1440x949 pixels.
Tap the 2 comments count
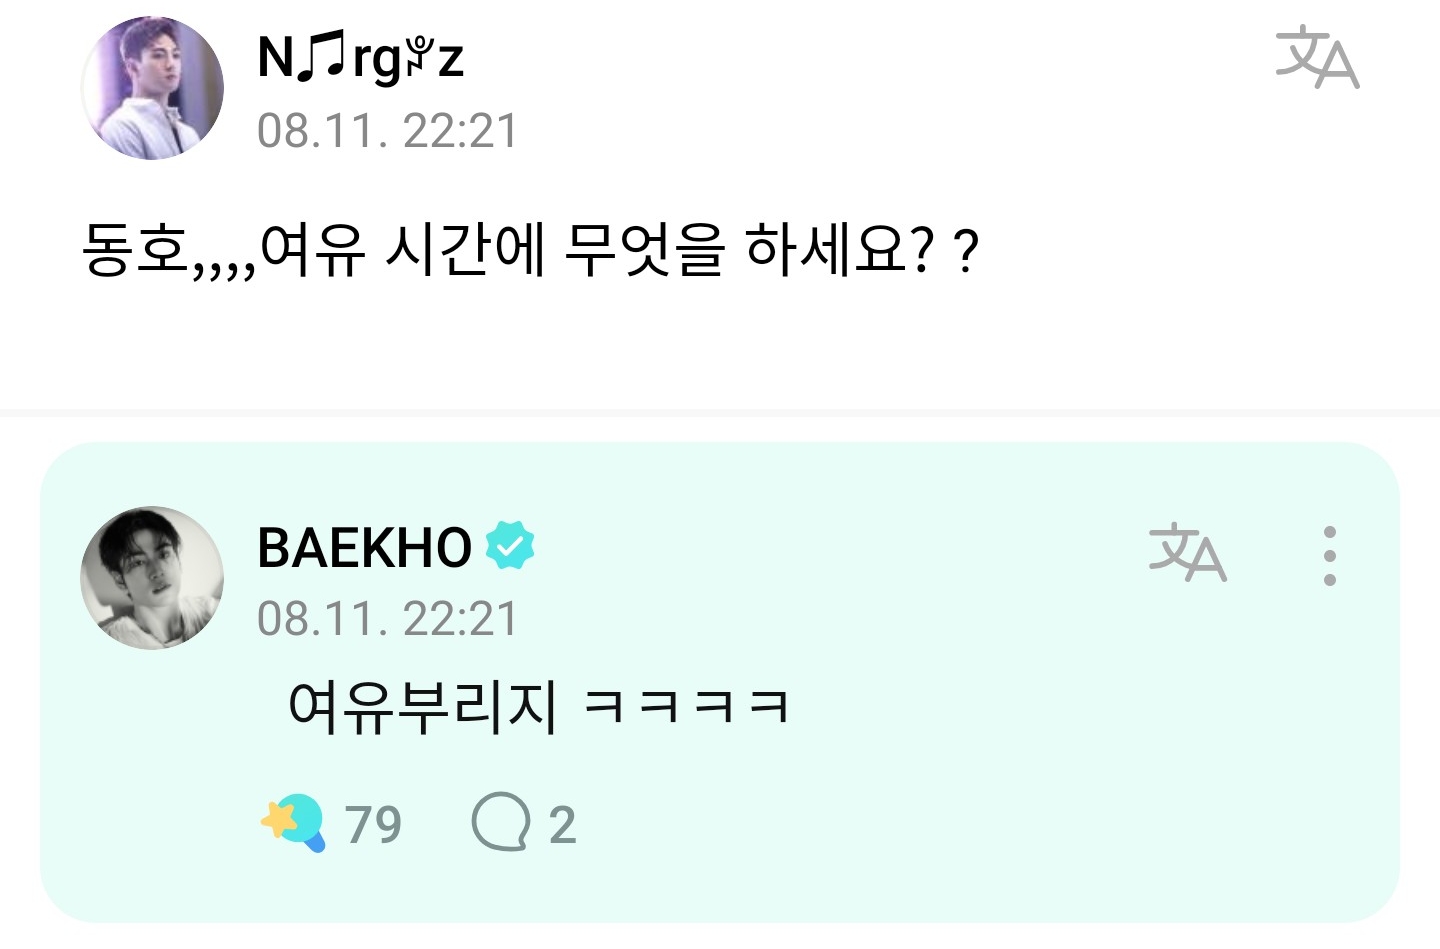(x=562, y=825)
